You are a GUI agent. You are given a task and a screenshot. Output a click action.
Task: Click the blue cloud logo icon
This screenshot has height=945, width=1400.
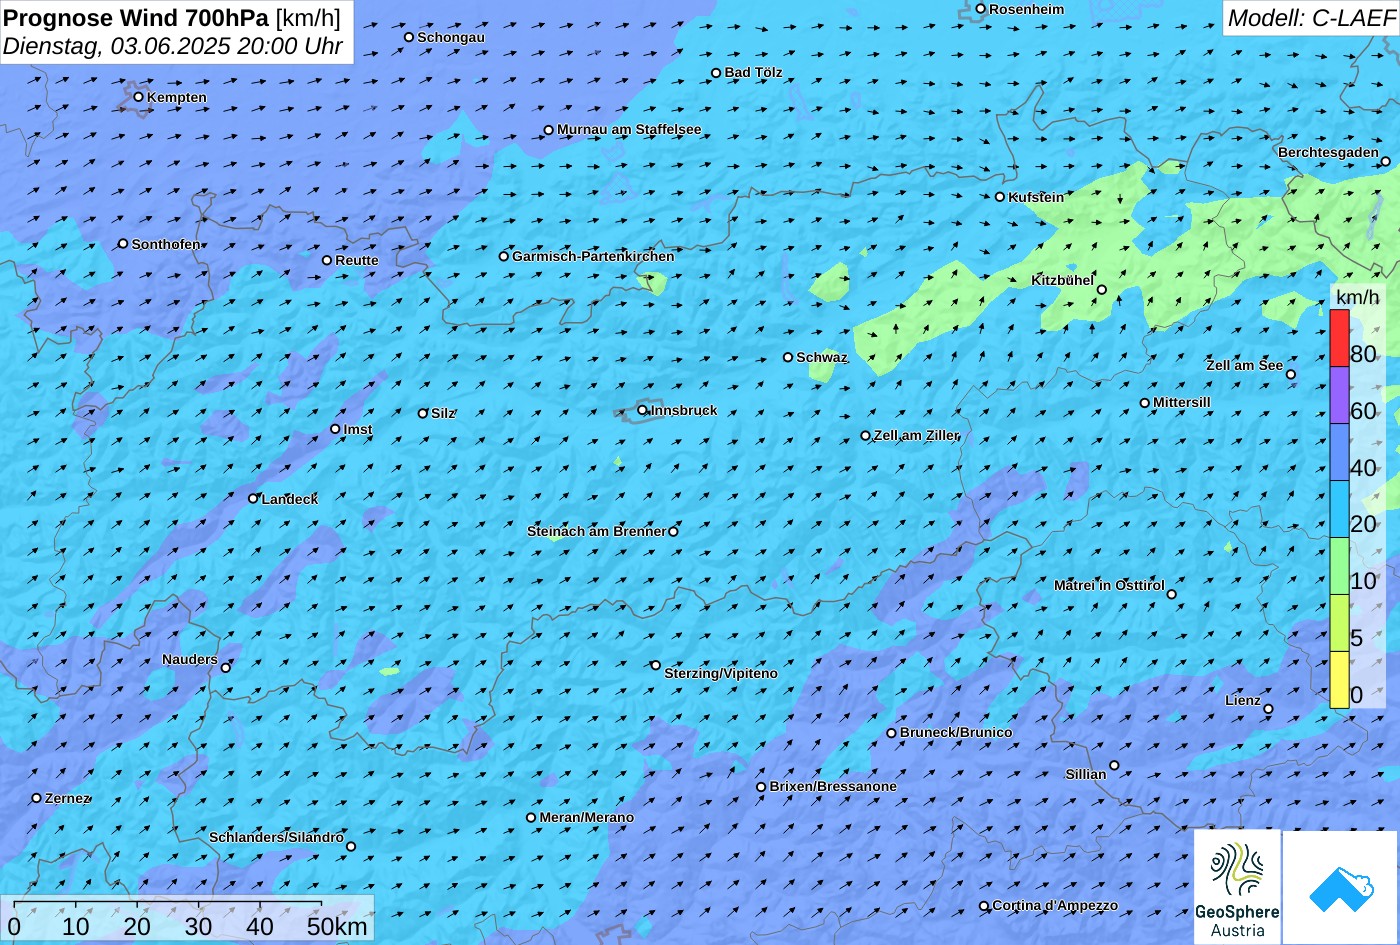[1341, 888]
